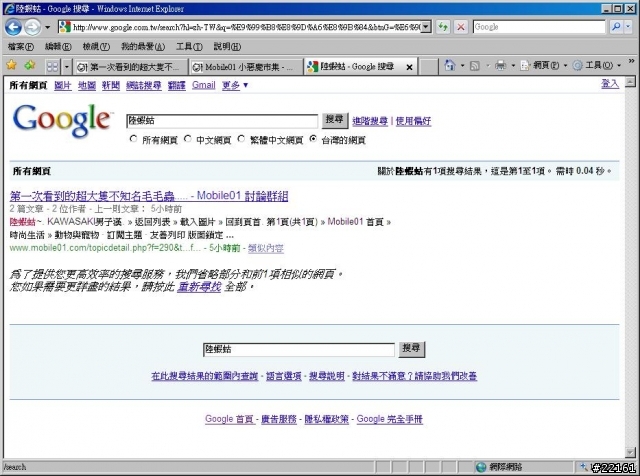Open 進階搜尋 advanced search link

tap(370, 121)
